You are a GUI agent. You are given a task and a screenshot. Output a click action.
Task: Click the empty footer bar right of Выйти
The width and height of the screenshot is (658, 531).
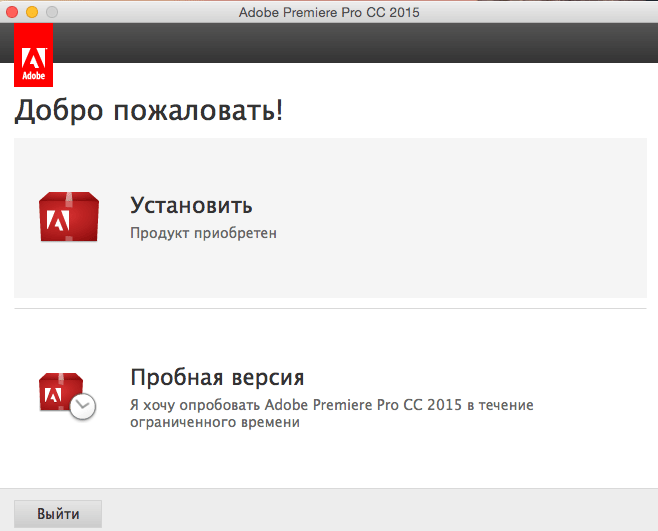(380, 512)
